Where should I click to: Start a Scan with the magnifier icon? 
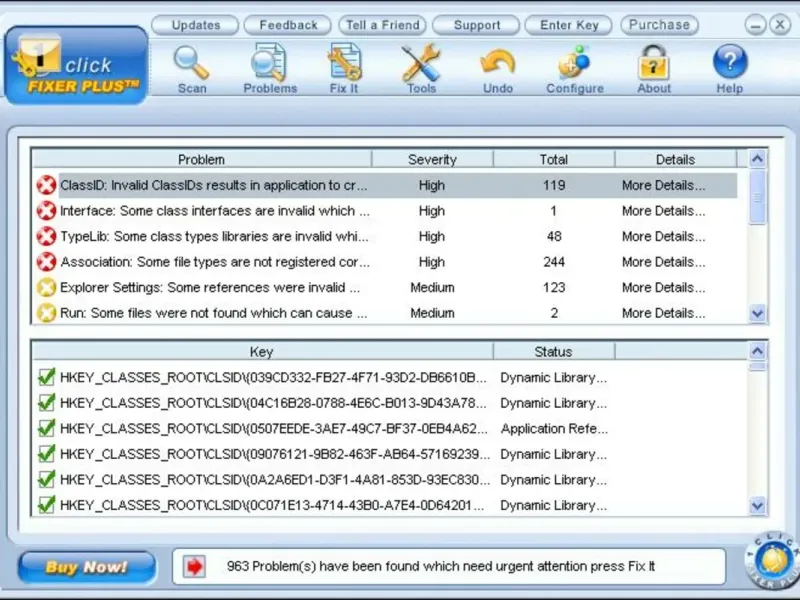(x=192, y=63)
